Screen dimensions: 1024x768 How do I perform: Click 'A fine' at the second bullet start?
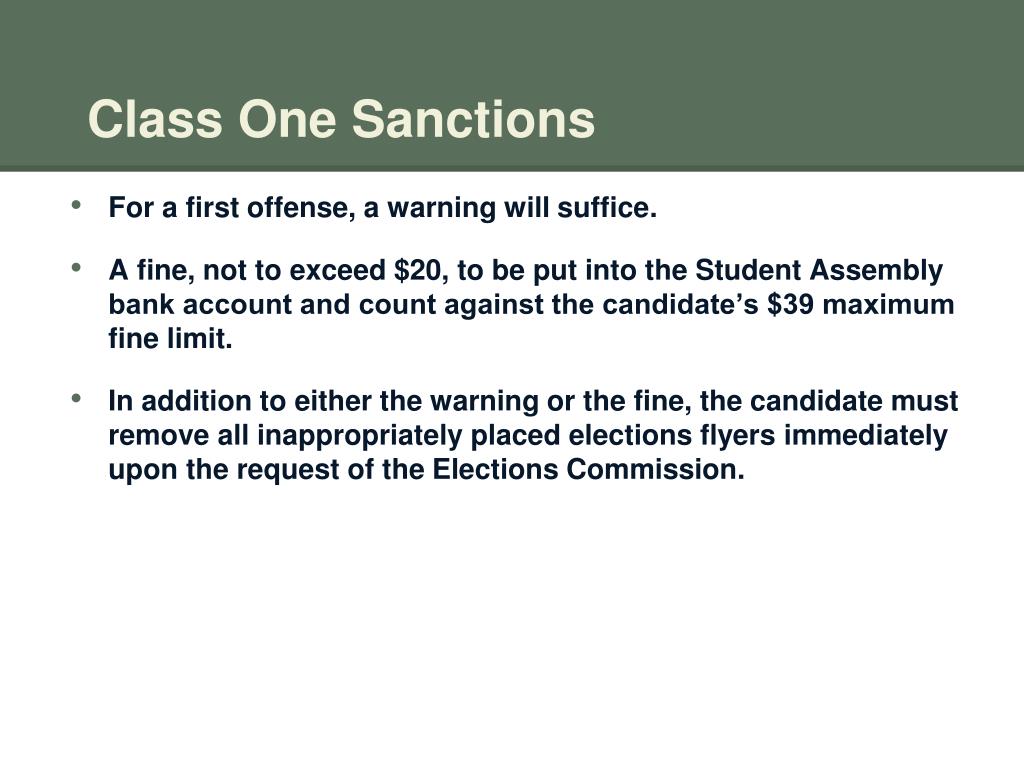click(x=152, y=271)
